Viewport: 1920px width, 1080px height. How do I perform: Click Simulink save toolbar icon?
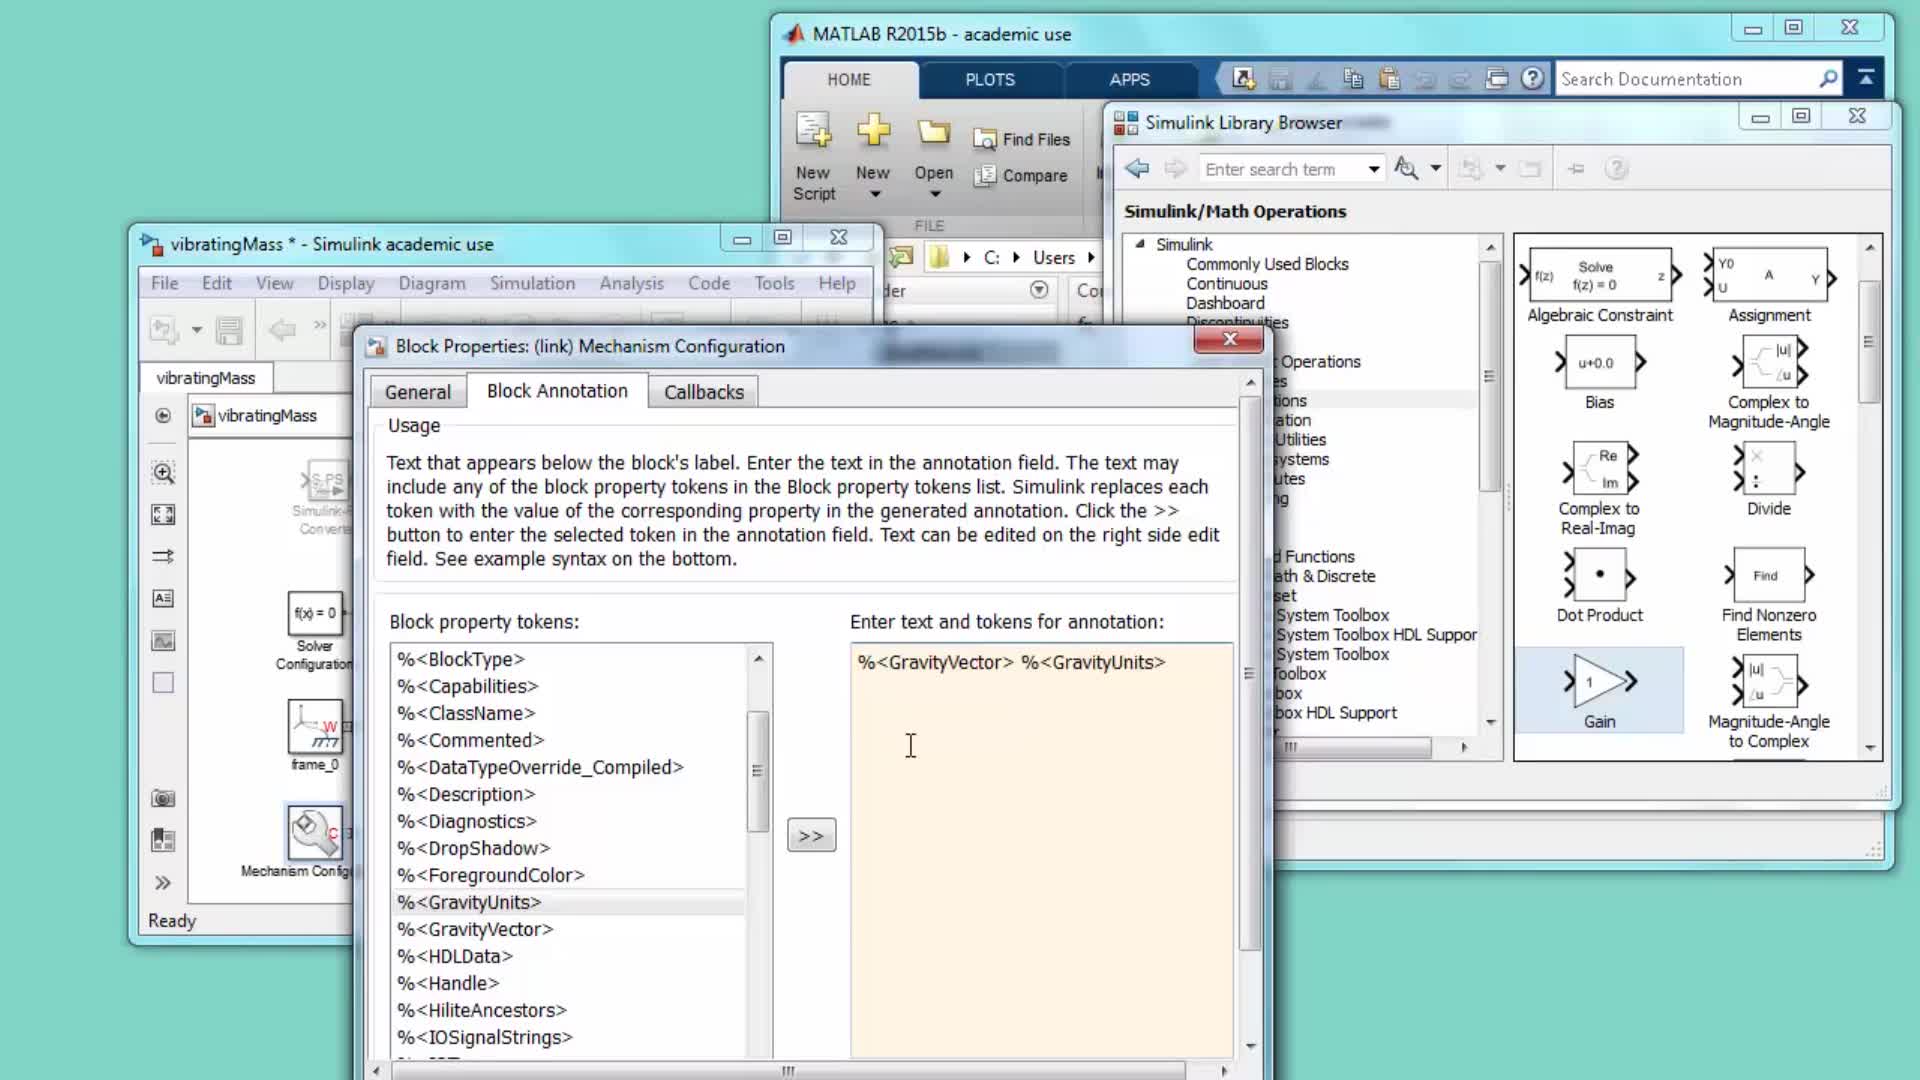tap(229, 329)
